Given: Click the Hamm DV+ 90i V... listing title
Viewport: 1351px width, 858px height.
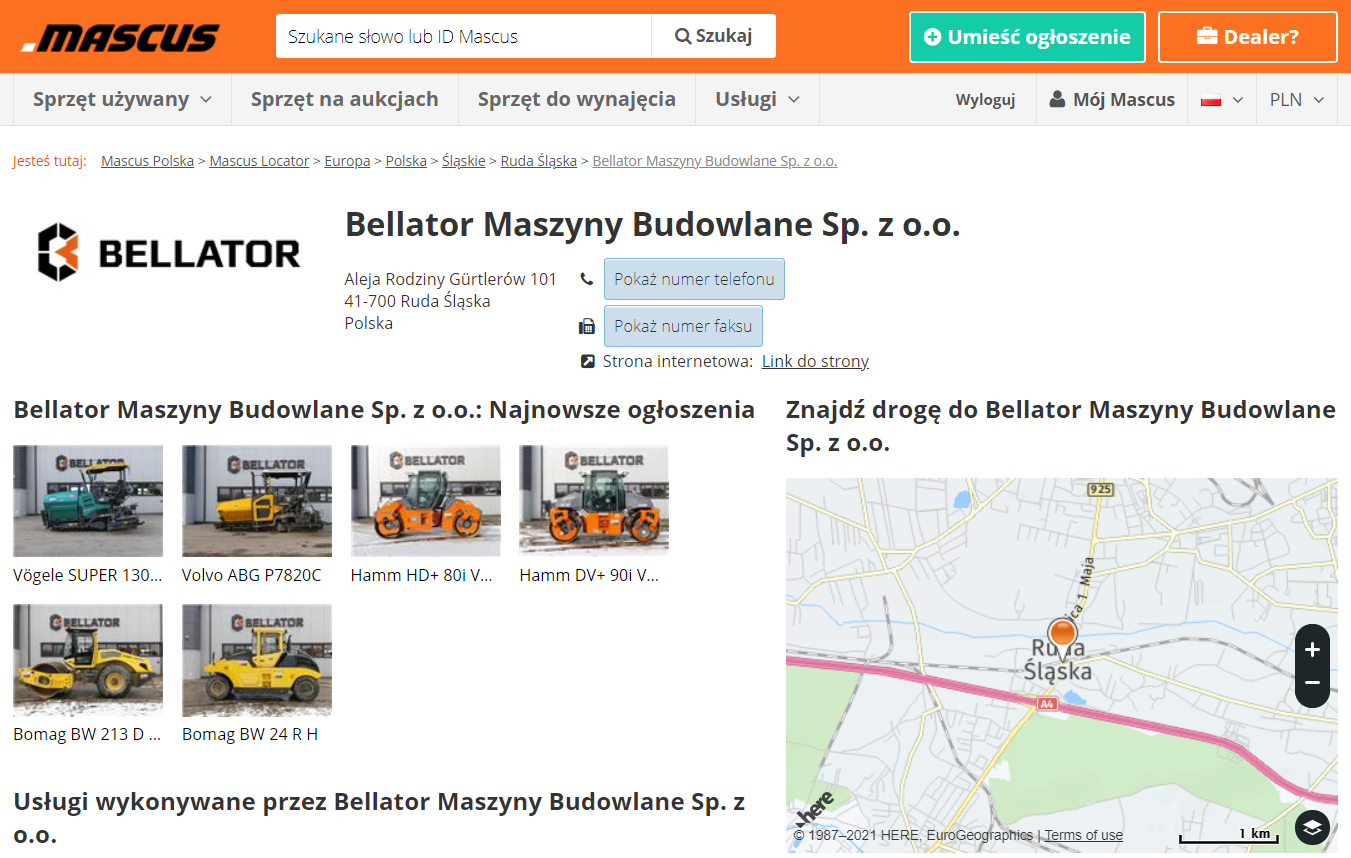Looking at the screenshot, I should tap(589, 575).
